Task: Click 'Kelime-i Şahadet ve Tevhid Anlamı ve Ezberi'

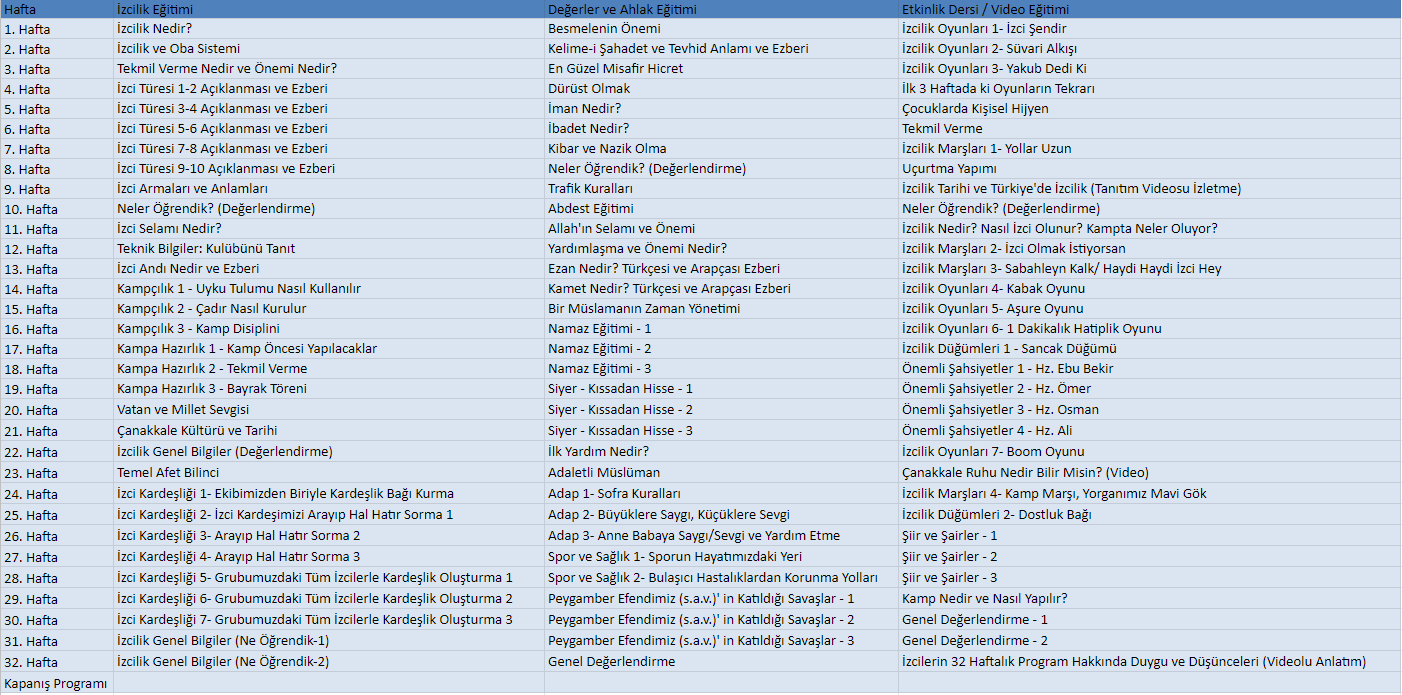Action: (x=721, y=49)
